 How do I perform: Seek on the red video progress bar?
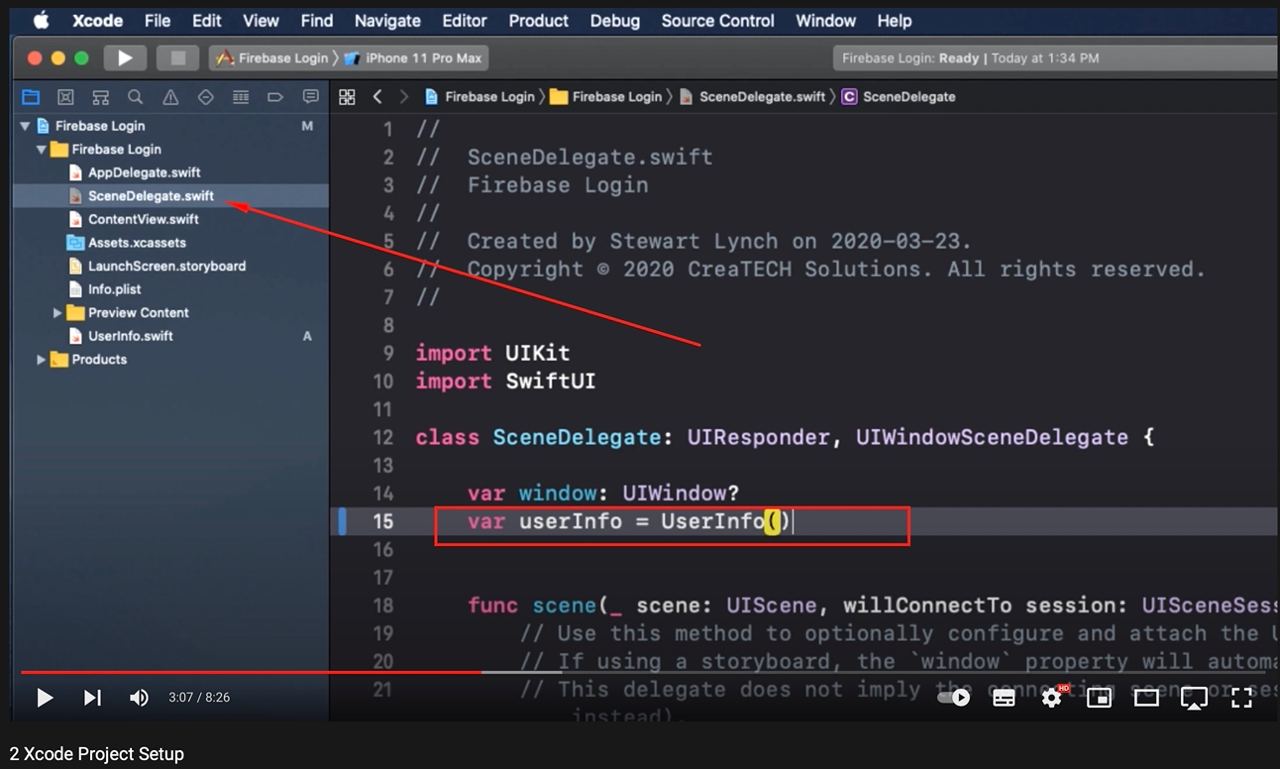click(x=250, y=672)
